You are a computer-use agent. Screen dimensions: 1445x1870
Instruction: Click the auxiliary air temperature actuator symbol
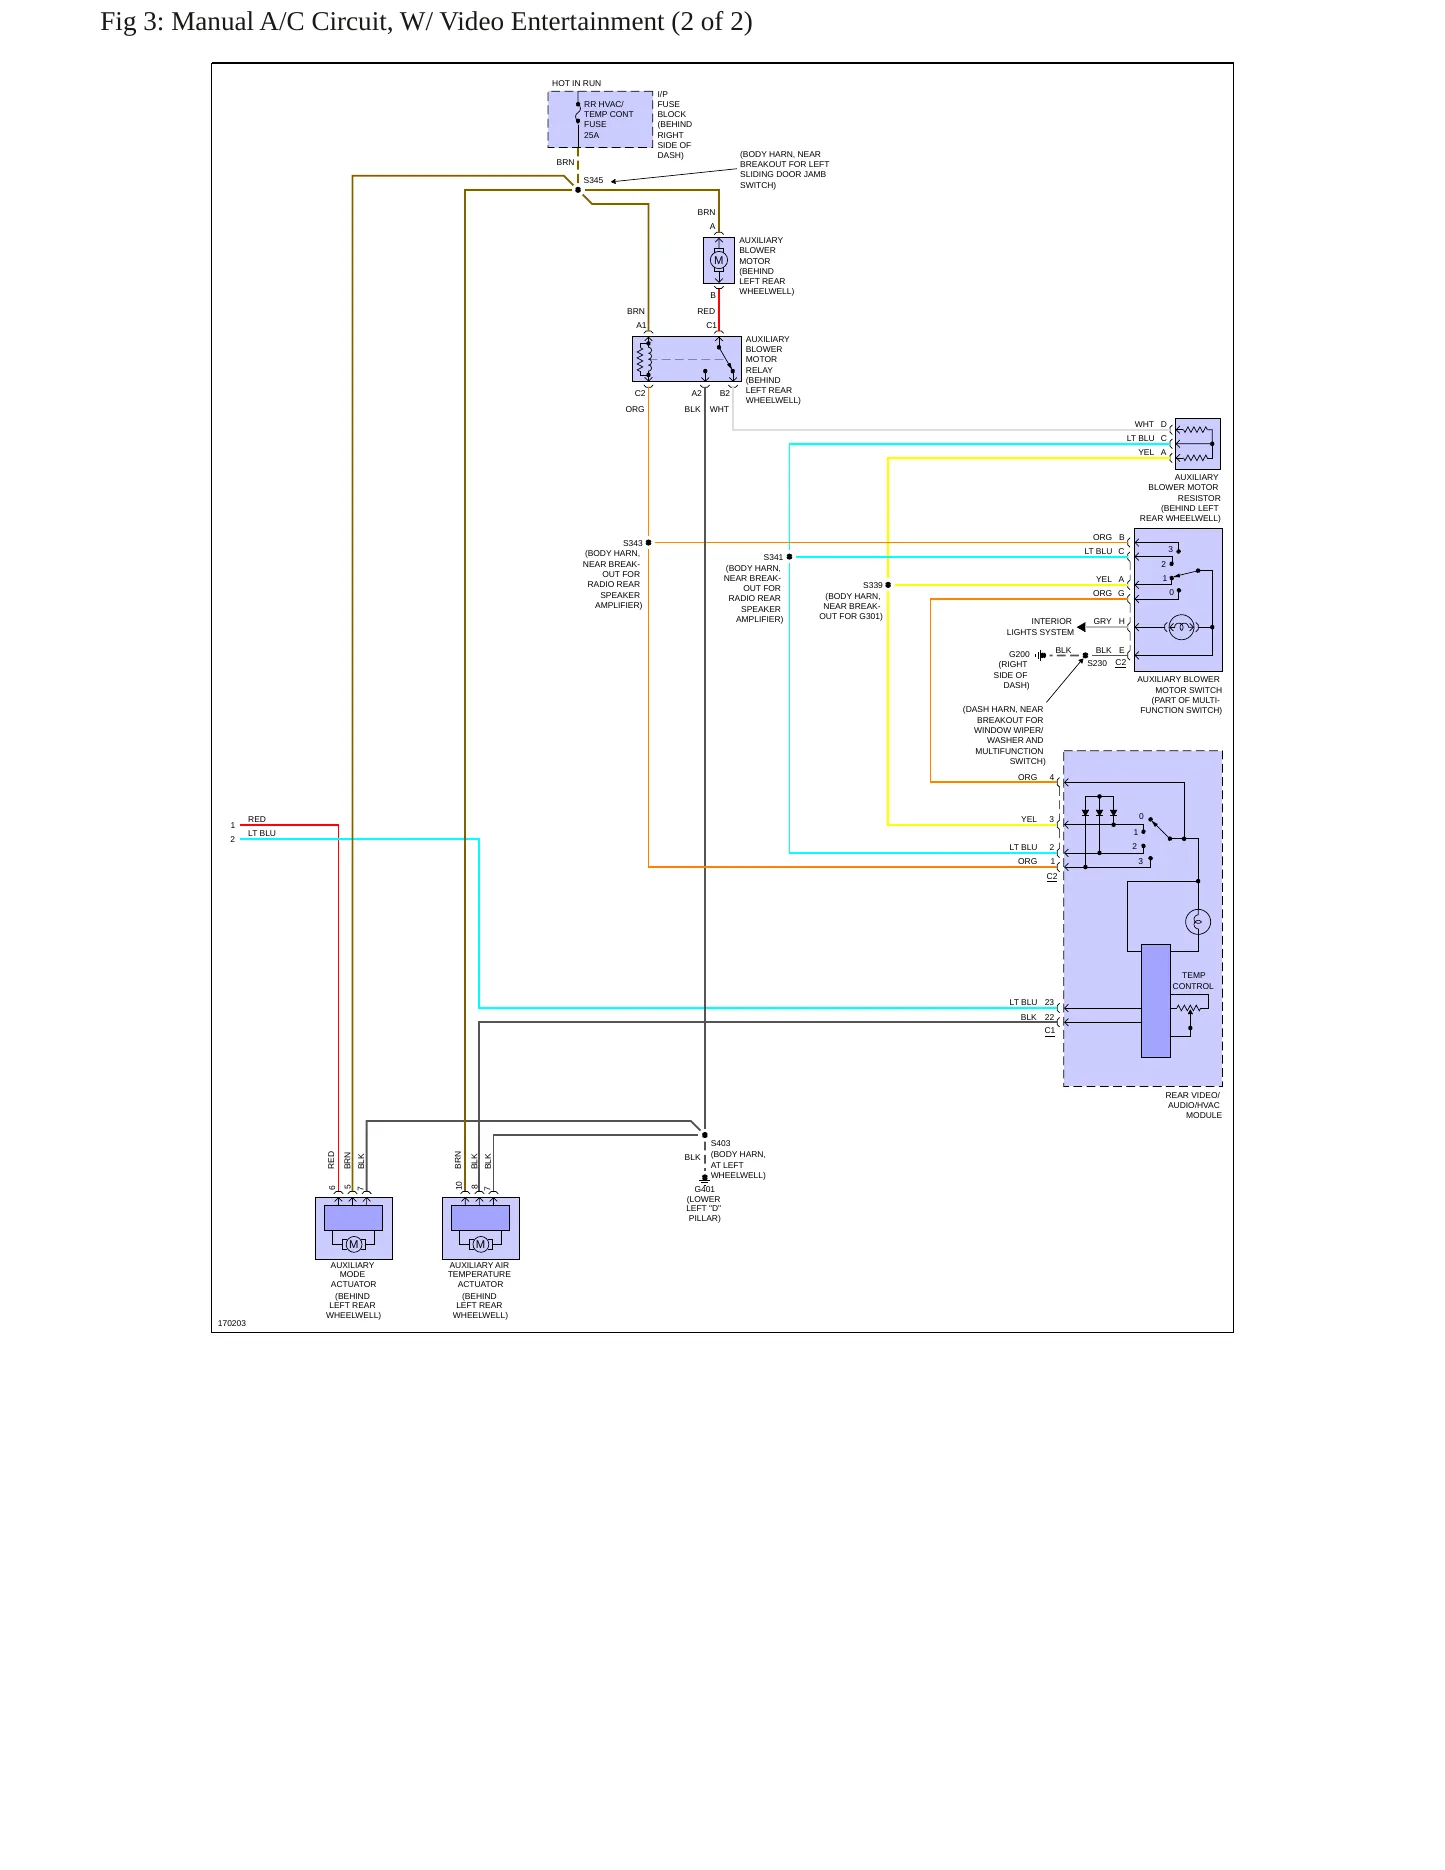481,1228
